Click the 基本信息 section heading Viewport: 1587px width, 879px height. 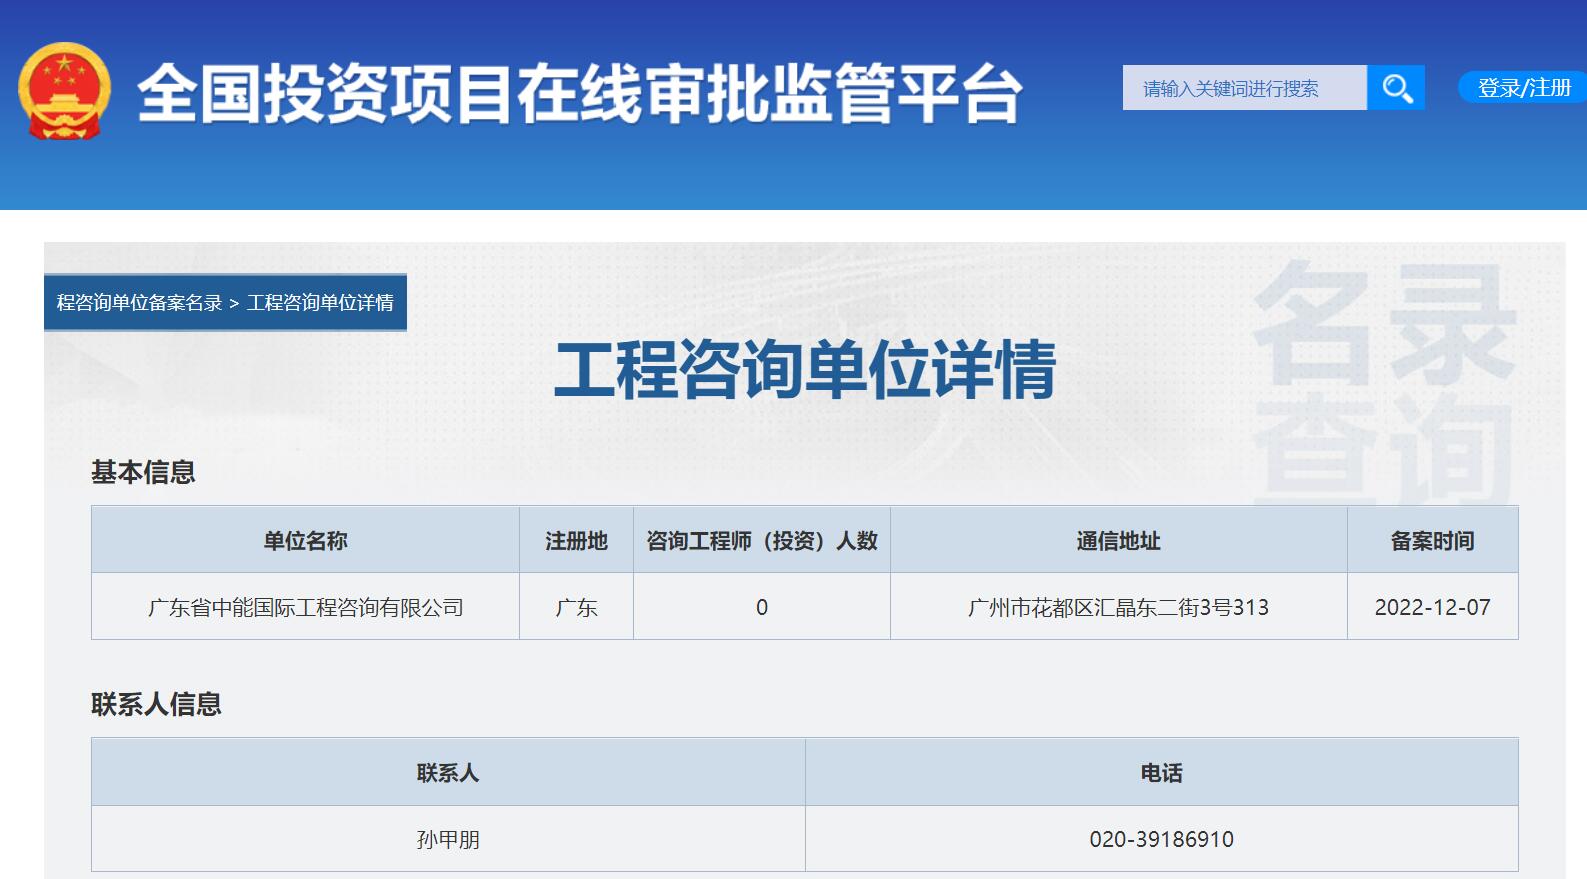[143, 472]
